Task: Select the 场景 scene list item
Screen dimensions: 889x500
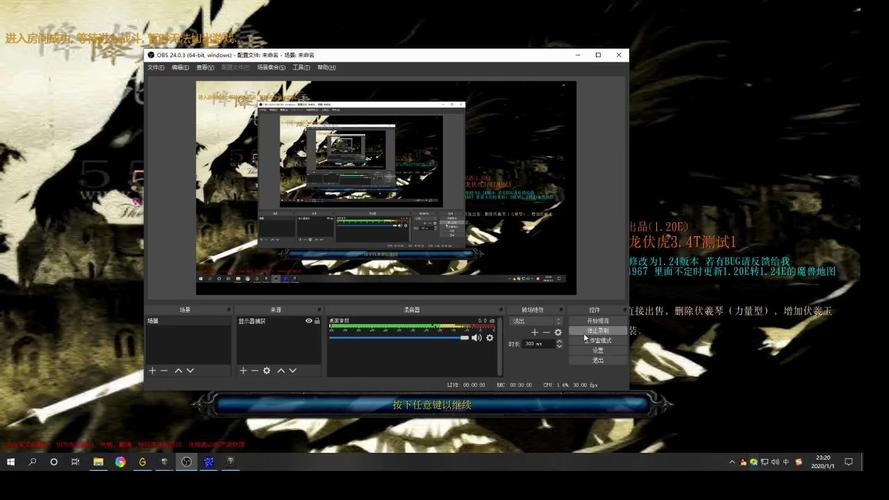Action: pos(189,321)
